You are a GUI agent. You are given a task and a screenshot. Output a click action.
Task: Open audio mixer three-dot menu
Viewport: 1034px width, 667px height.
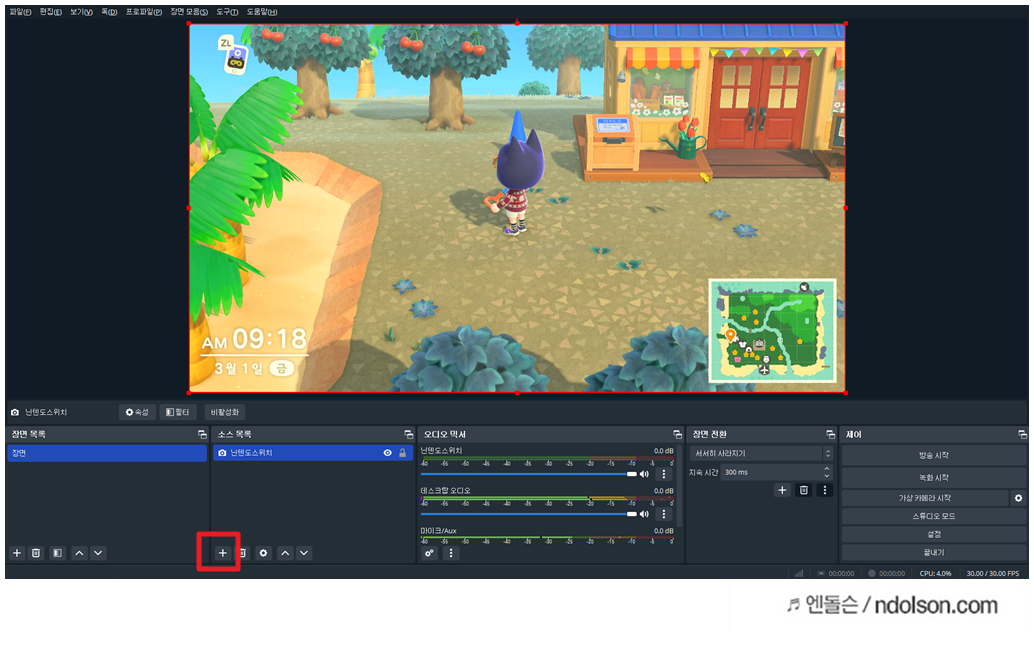[450, 553]
